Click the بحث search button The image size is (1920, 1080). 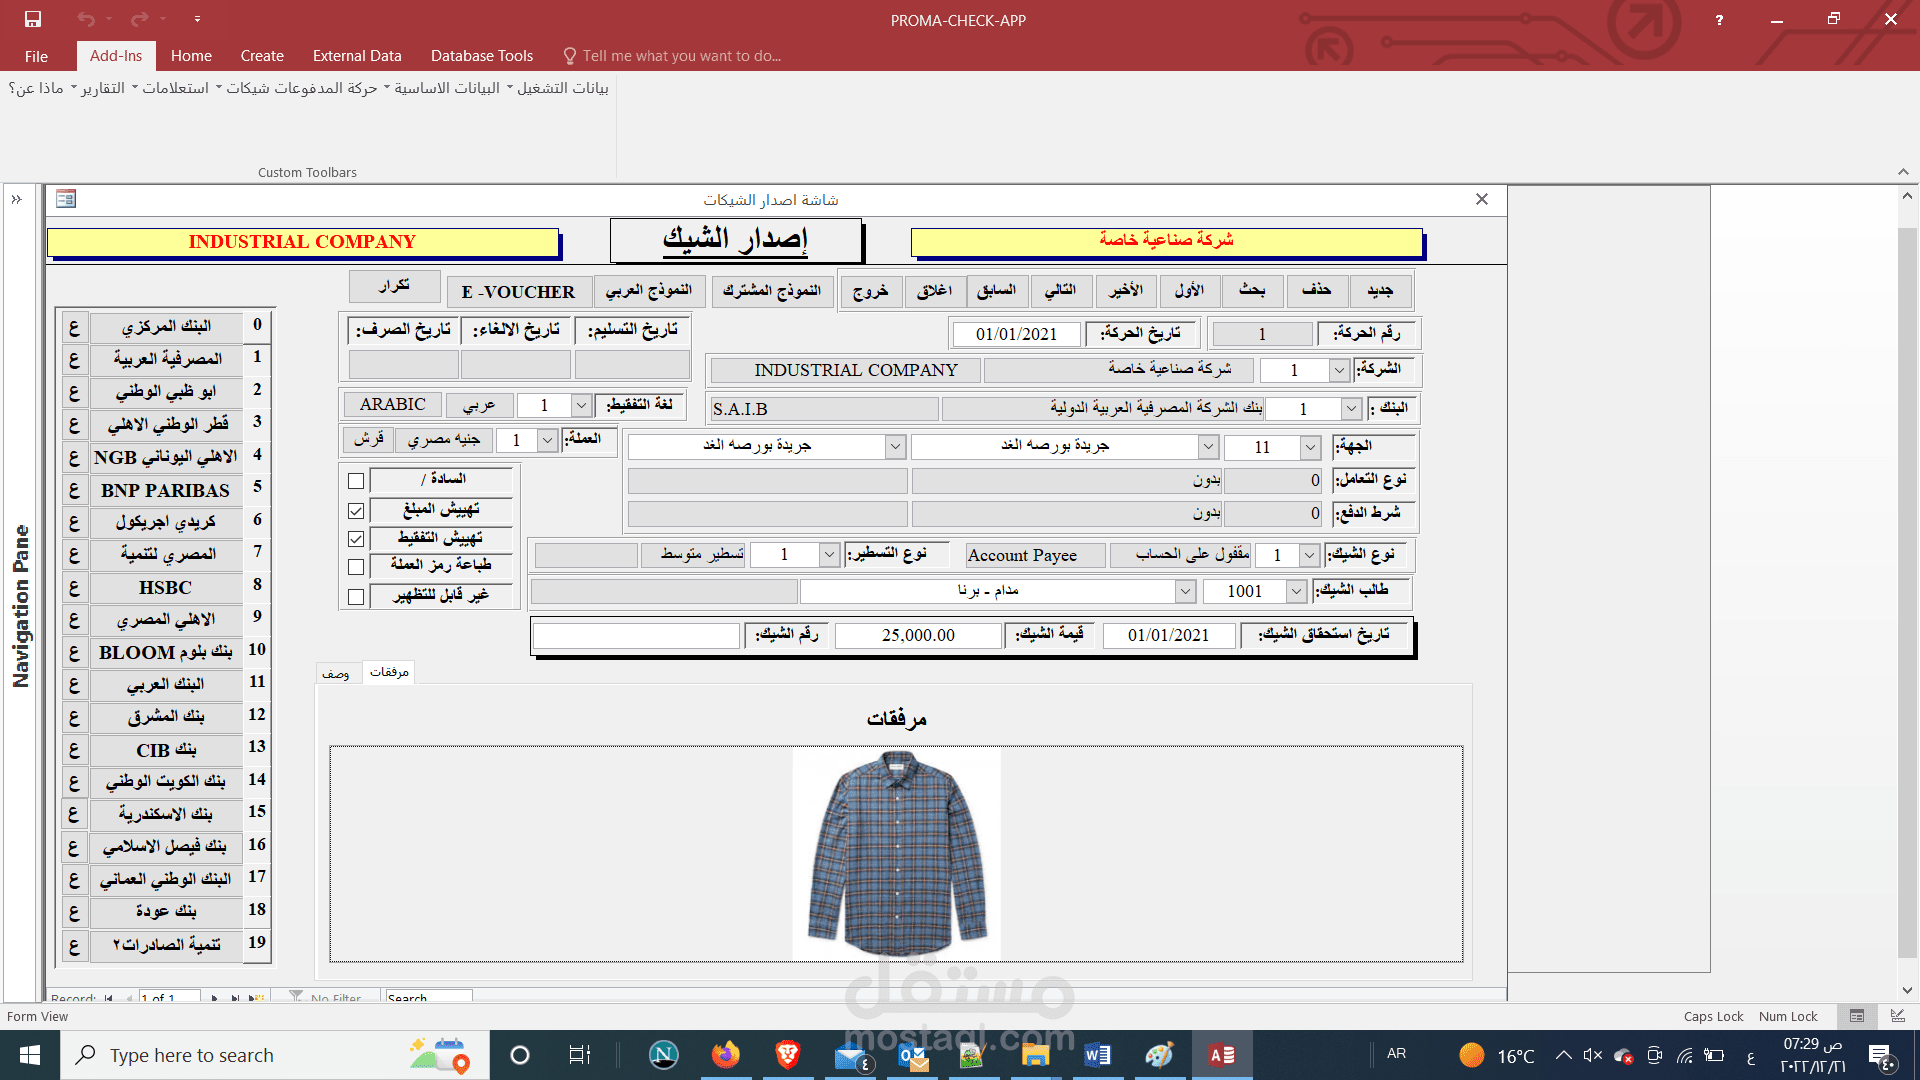point(1252,290)
